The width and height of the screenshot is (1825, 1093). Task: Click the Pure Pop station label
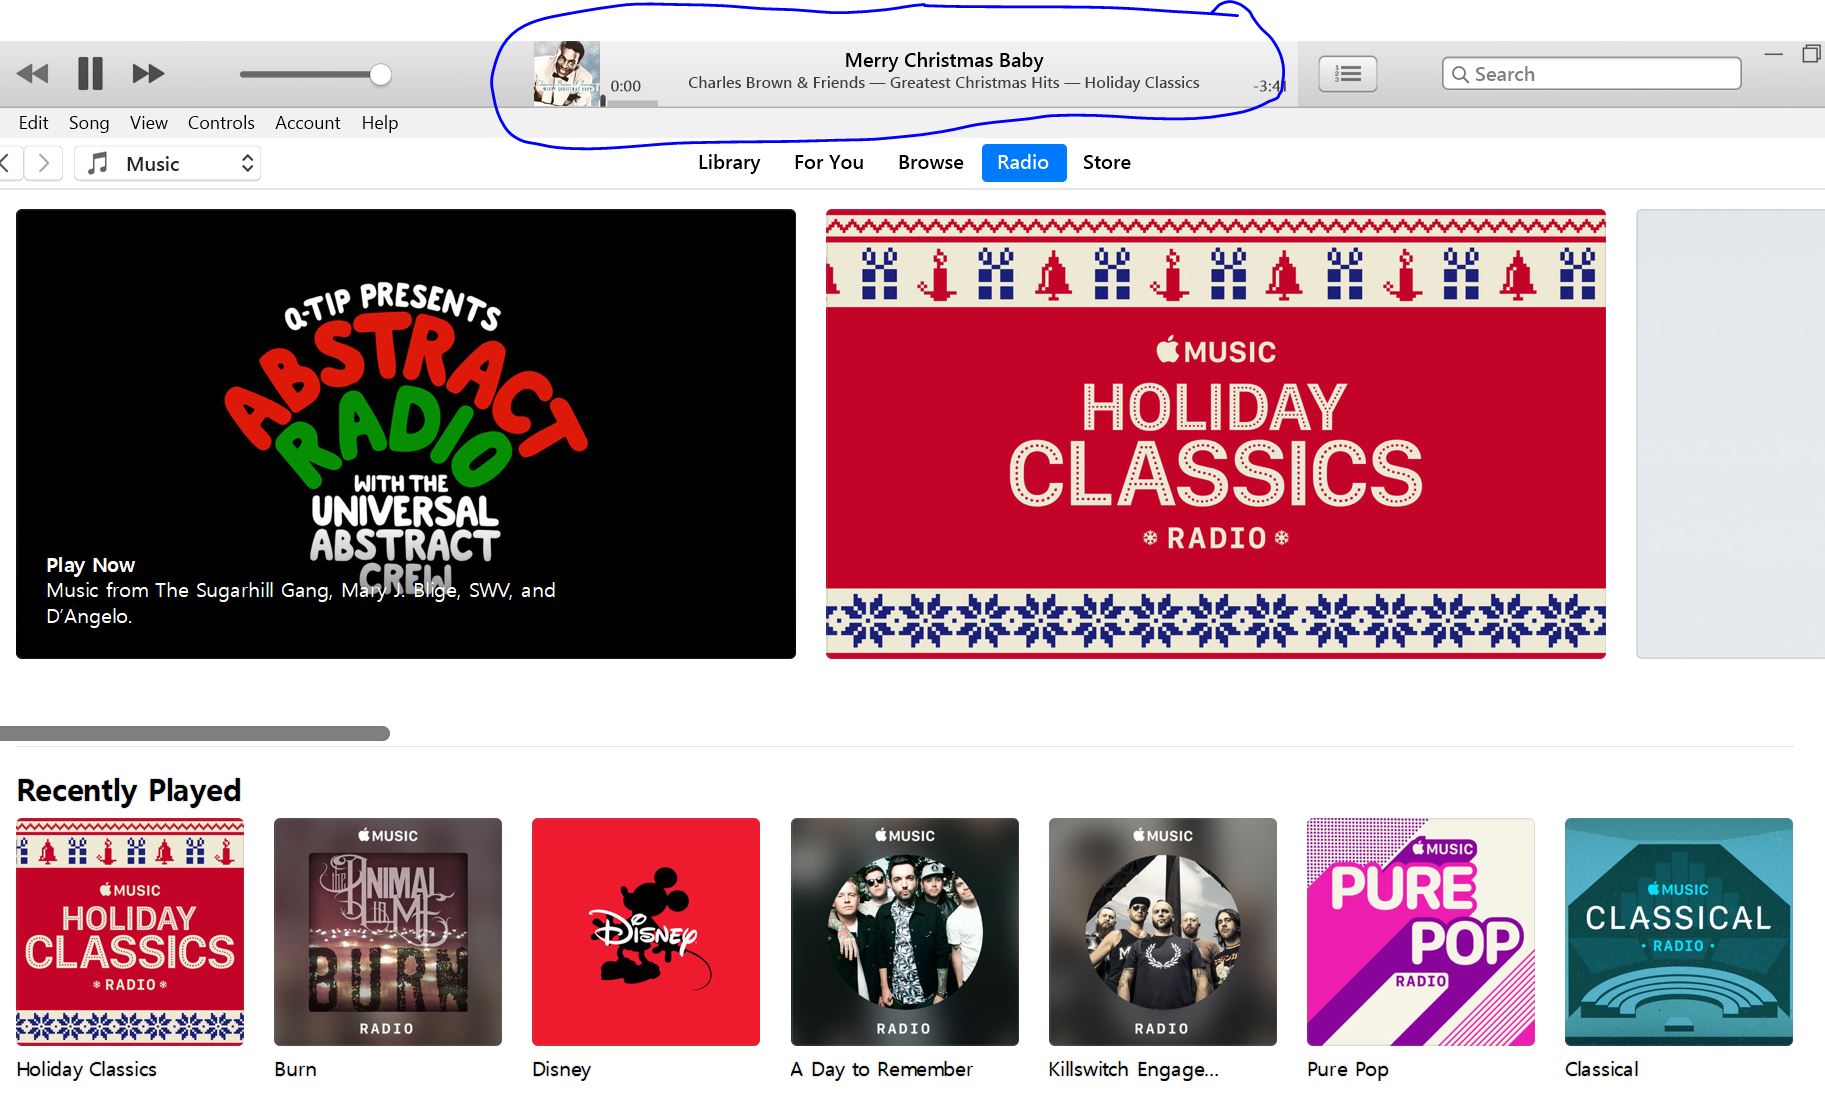point(1348,1069)
